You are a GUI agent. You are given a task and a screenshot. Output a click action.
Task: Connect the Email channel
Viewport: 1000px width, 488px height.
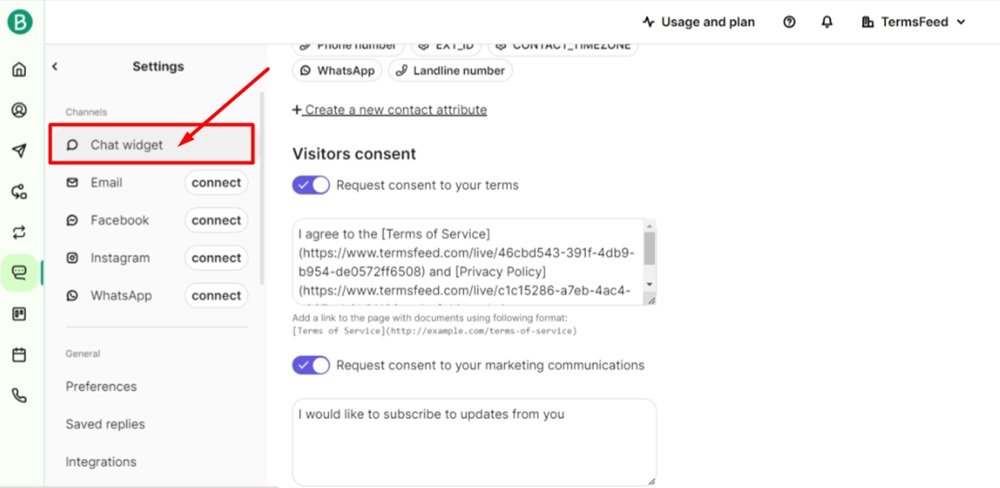[x=216, y=182]
